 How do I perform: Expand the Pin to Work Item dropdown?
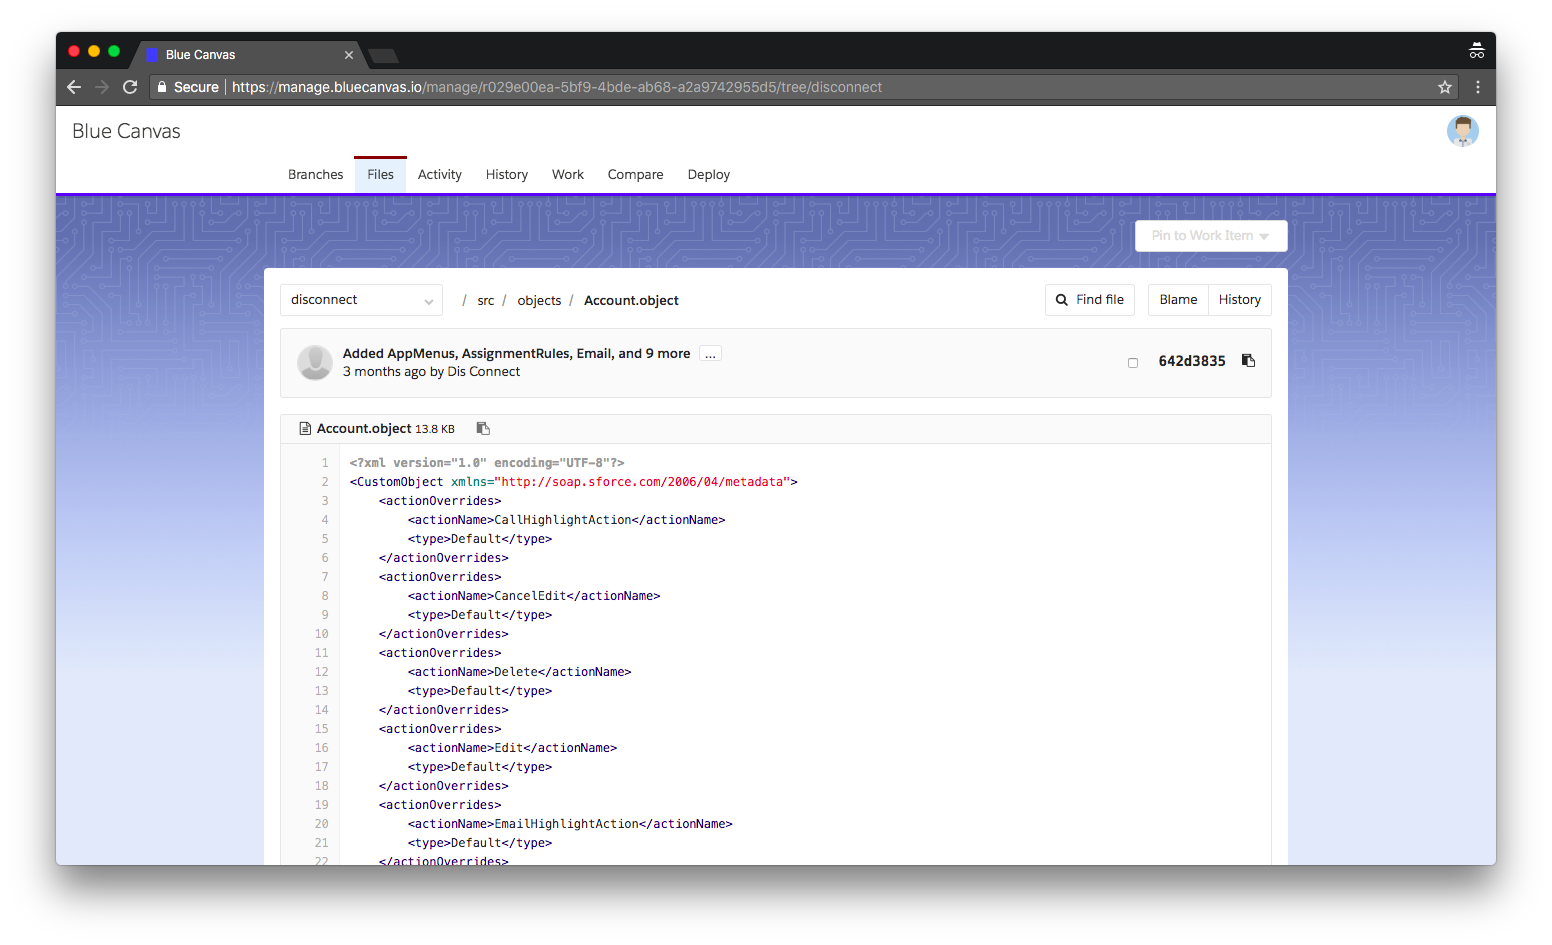[x=1211, y=236]
